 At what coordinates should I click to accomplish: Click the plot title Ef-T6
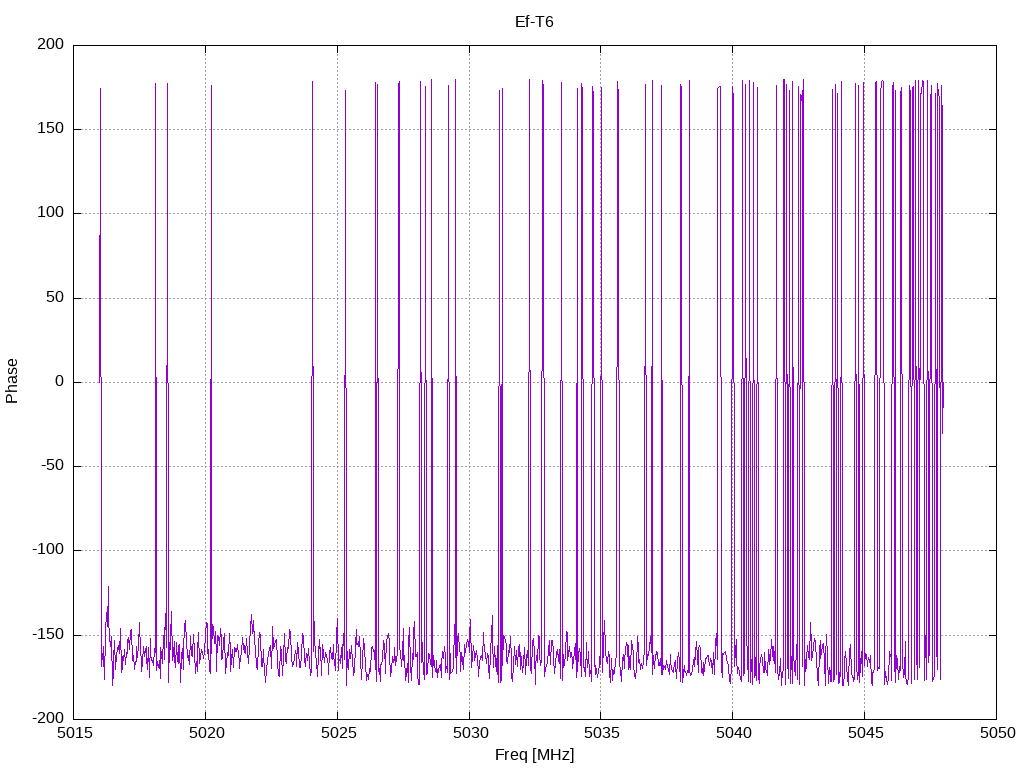pyautogui.click(x=534, y=21)
